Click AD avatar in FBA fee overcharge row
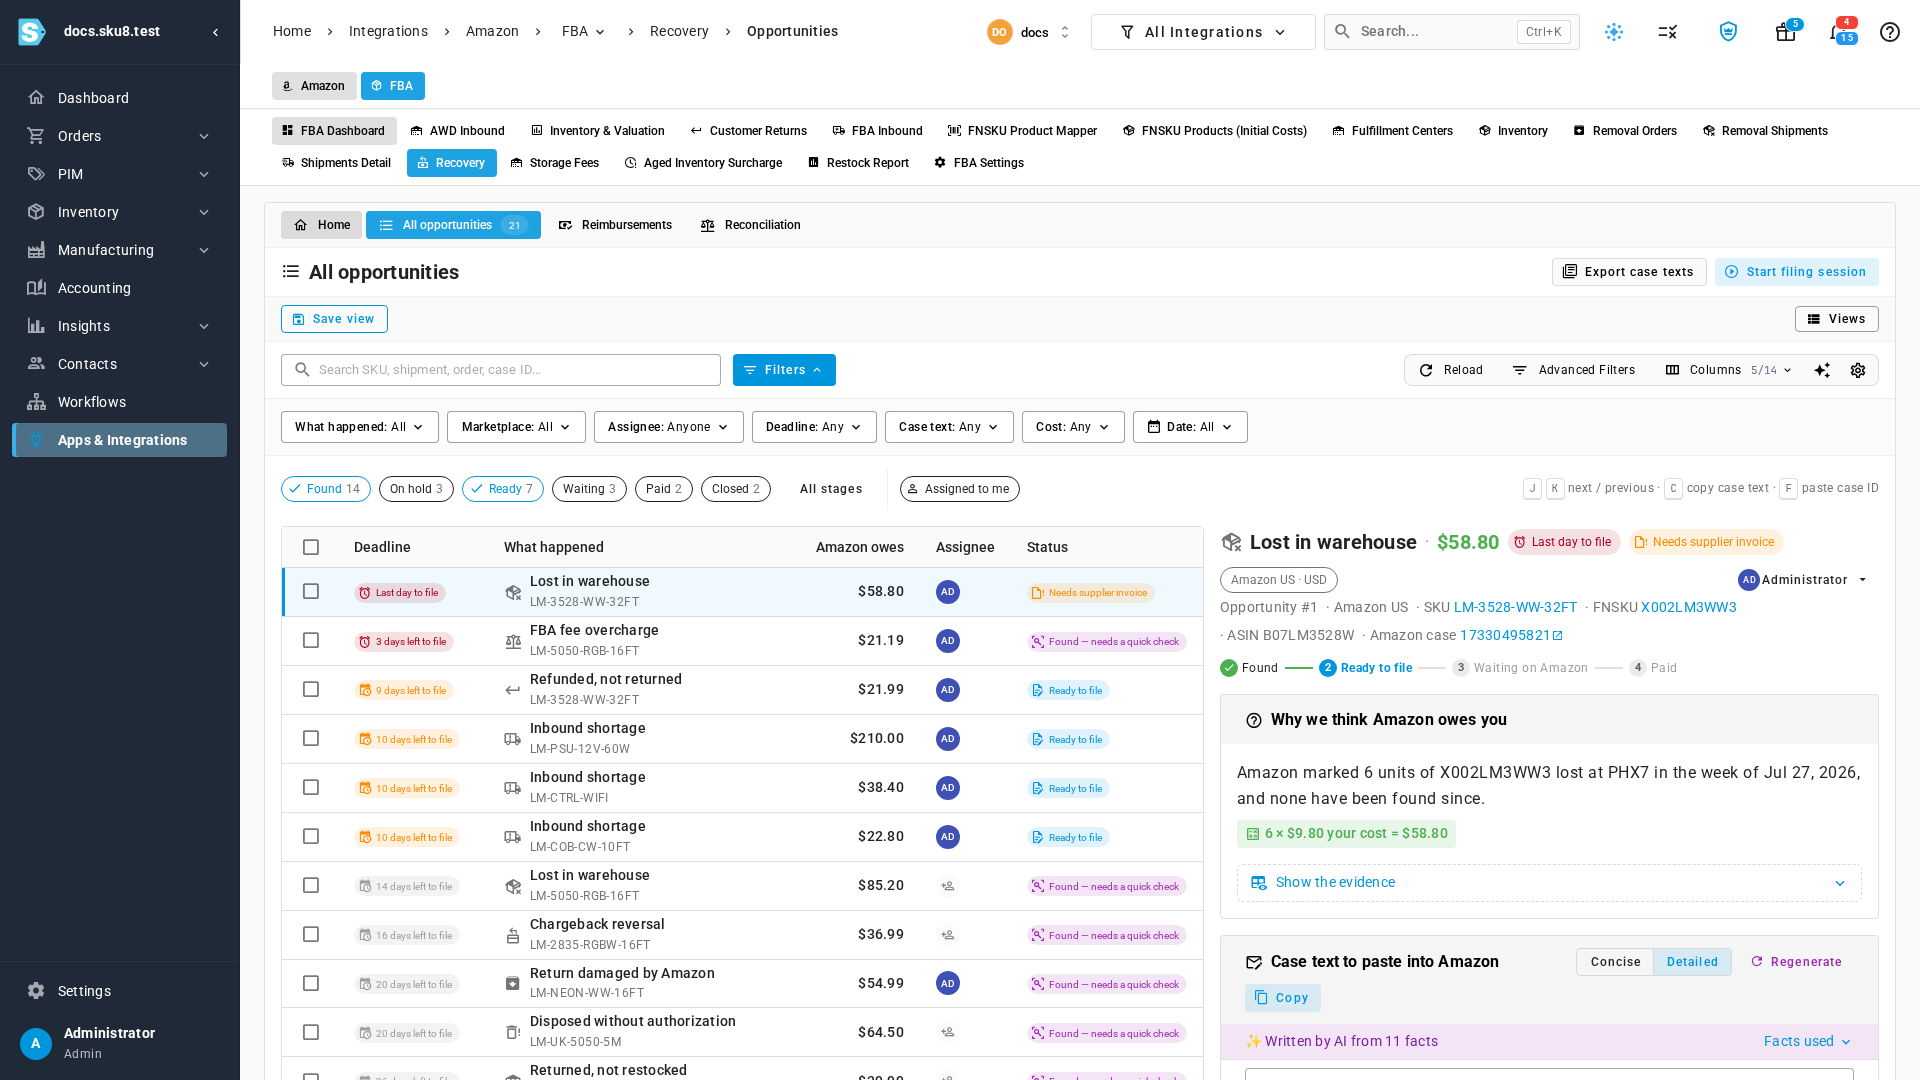This screenshot has width=1920, height=1080. click(947, 641)
